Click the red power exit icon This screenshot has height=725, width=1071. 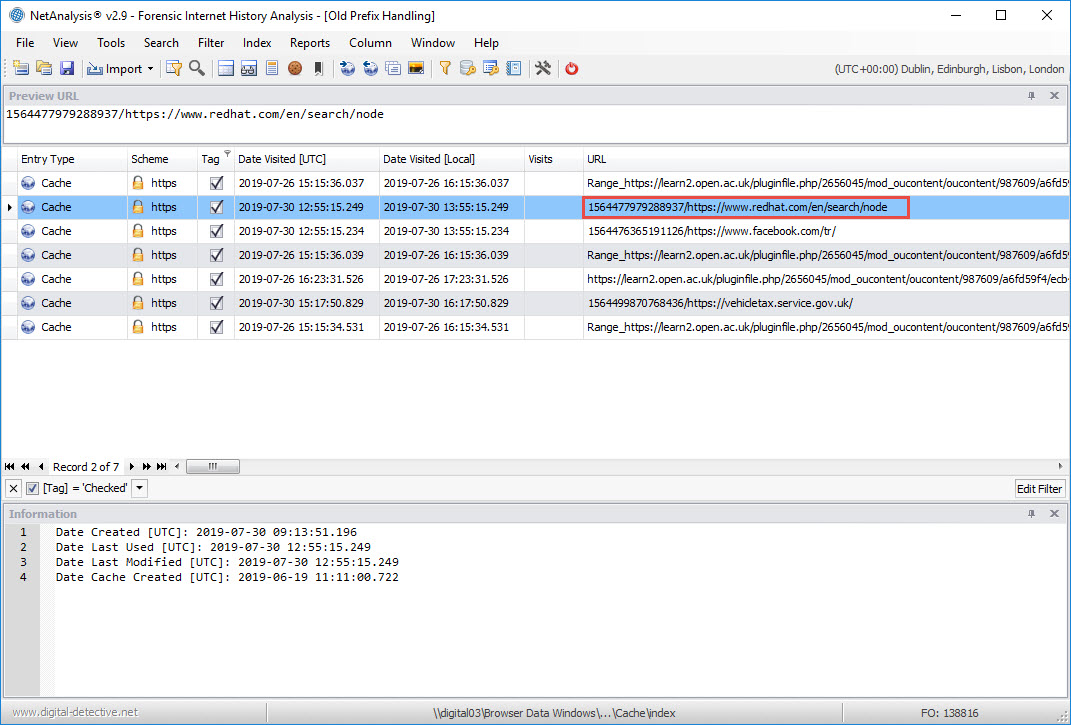coord(572,68)
